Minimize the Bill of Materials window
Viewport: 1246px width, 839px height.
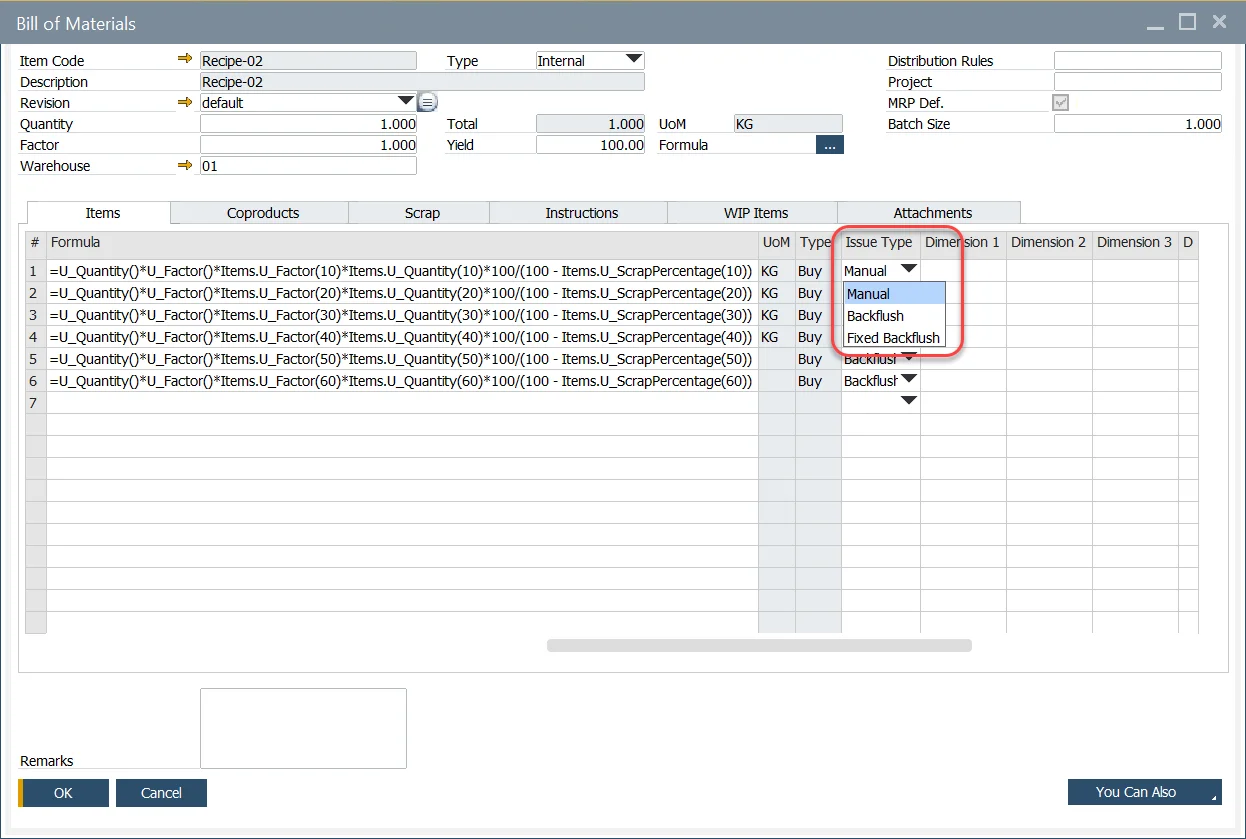[x=1154, y=22]
